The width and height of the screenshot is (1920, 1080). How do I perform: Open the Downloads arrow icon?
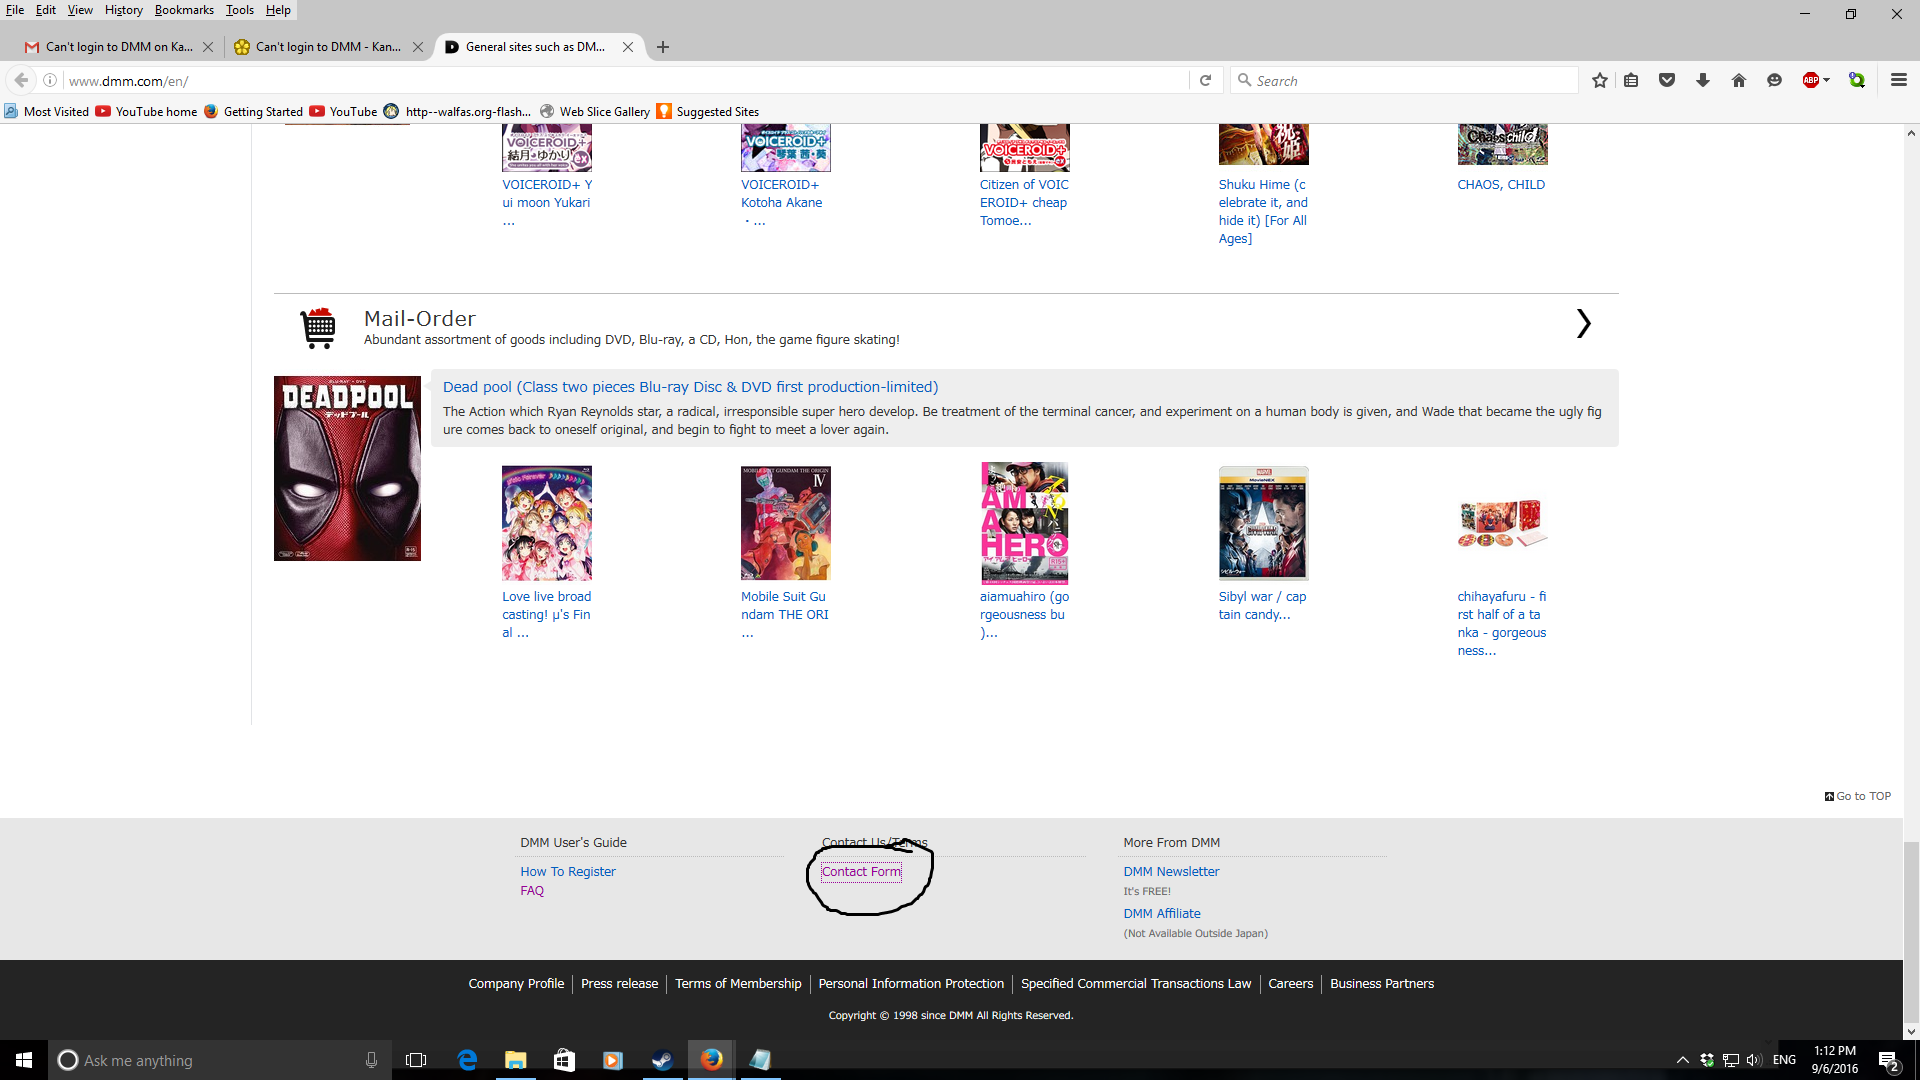[1703, 80]
